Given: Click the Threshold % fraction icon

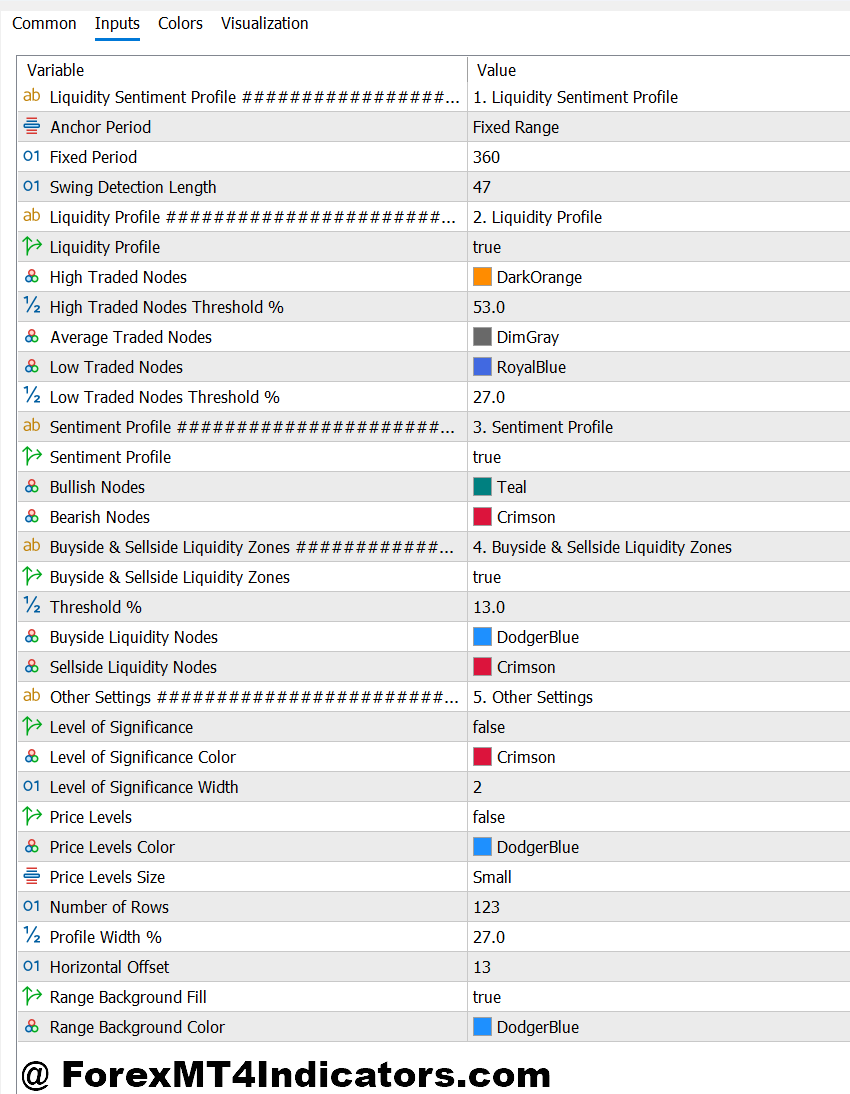Looking at the screenshot, I should (32, 606).
